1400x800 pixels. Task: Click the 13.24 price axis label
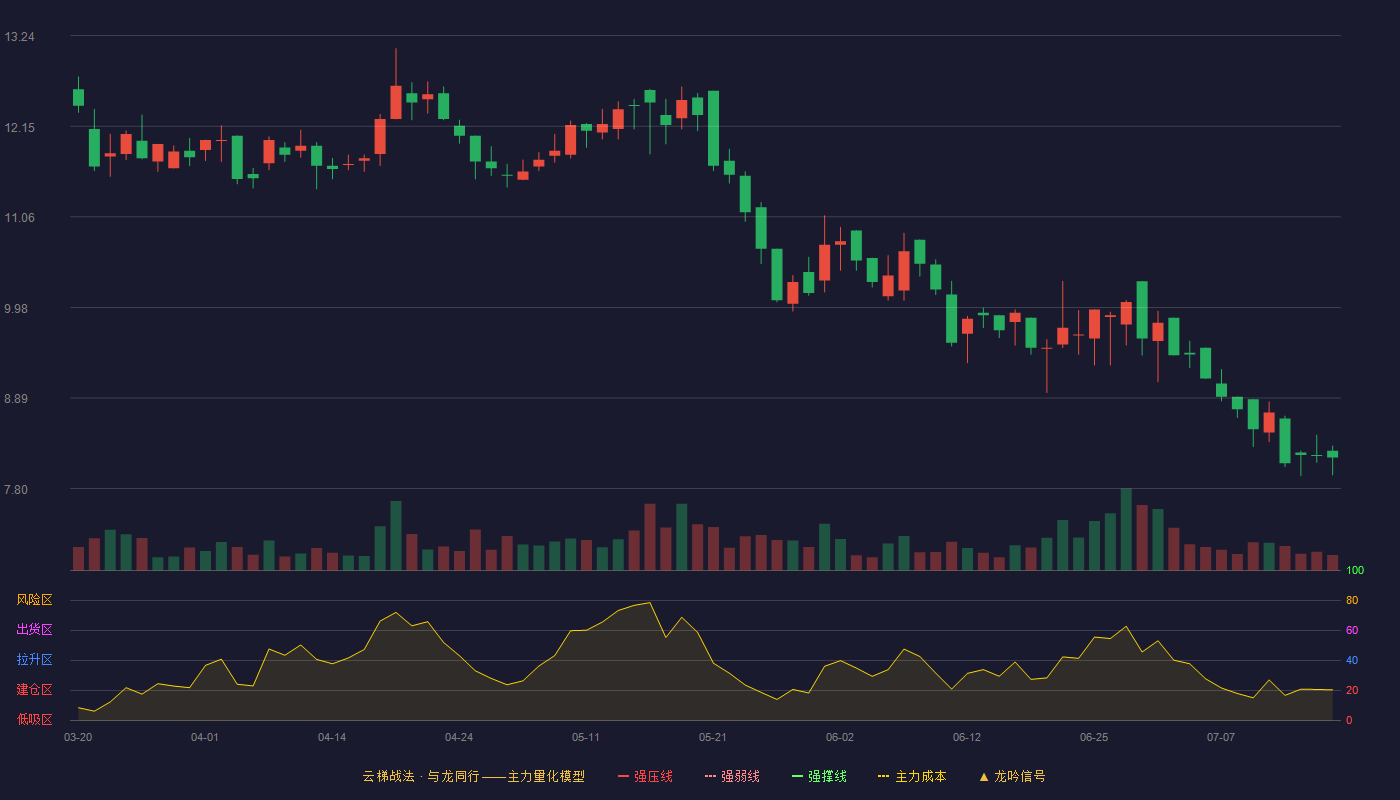19,37
